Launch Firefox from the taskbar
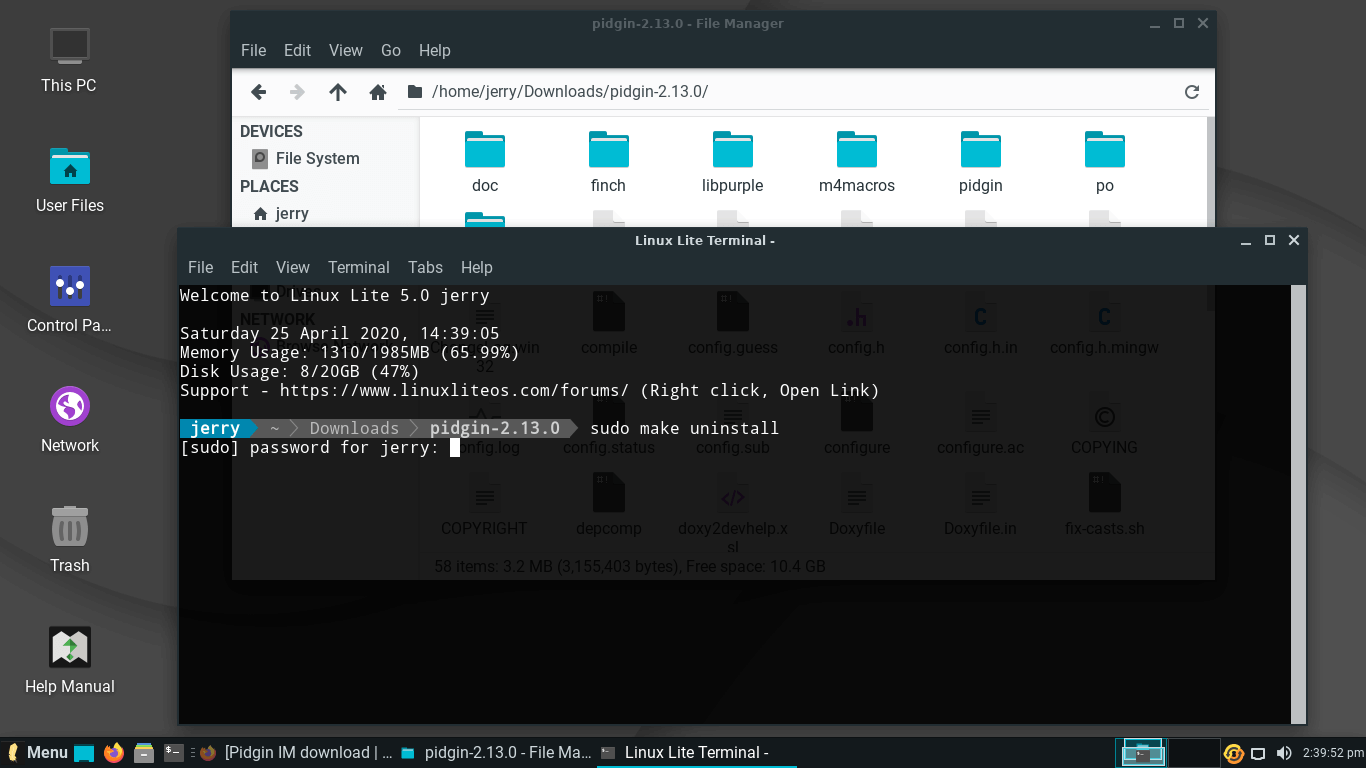 click(x=114, y=752)
